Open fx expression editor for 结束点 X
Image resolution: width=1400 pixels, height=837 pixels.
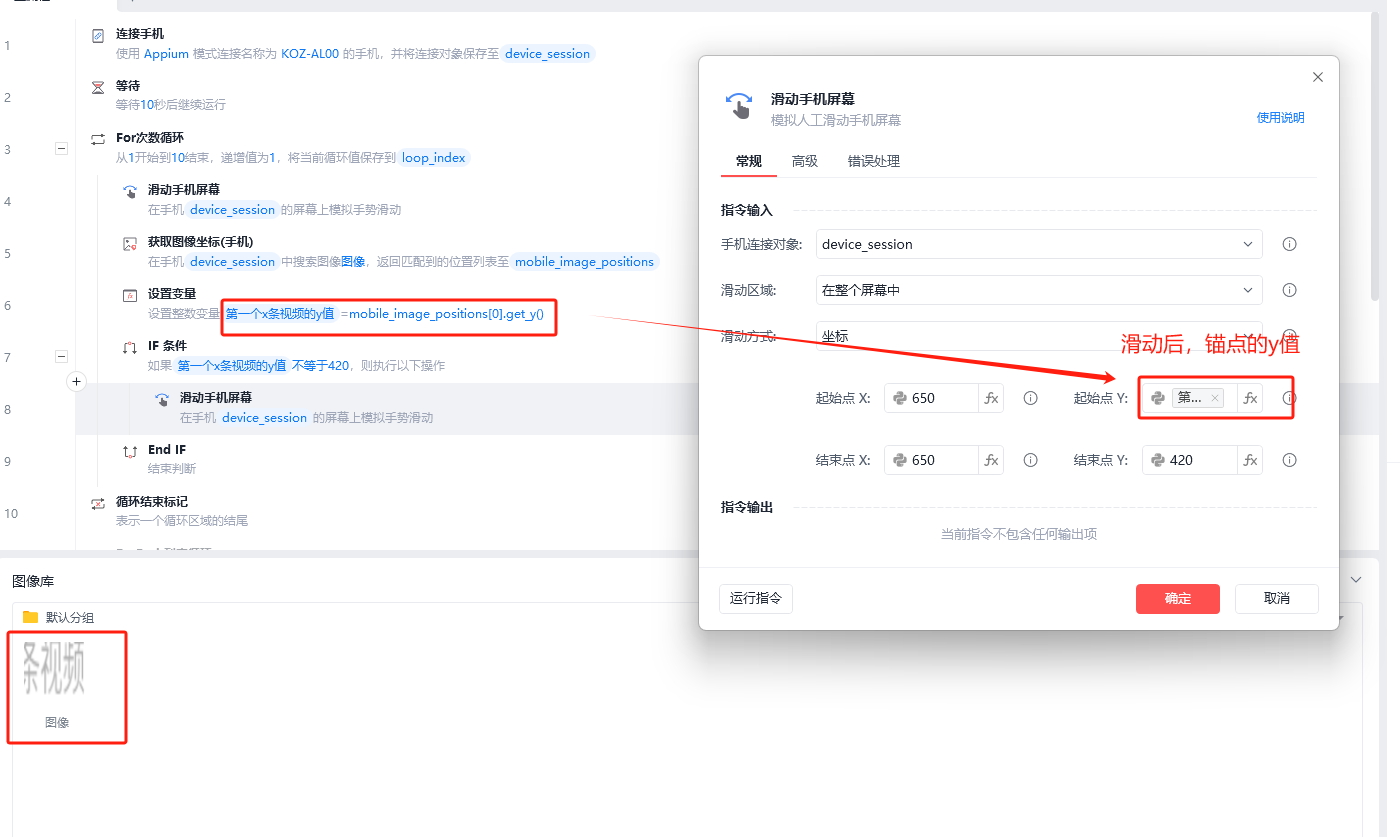point(992,460)
